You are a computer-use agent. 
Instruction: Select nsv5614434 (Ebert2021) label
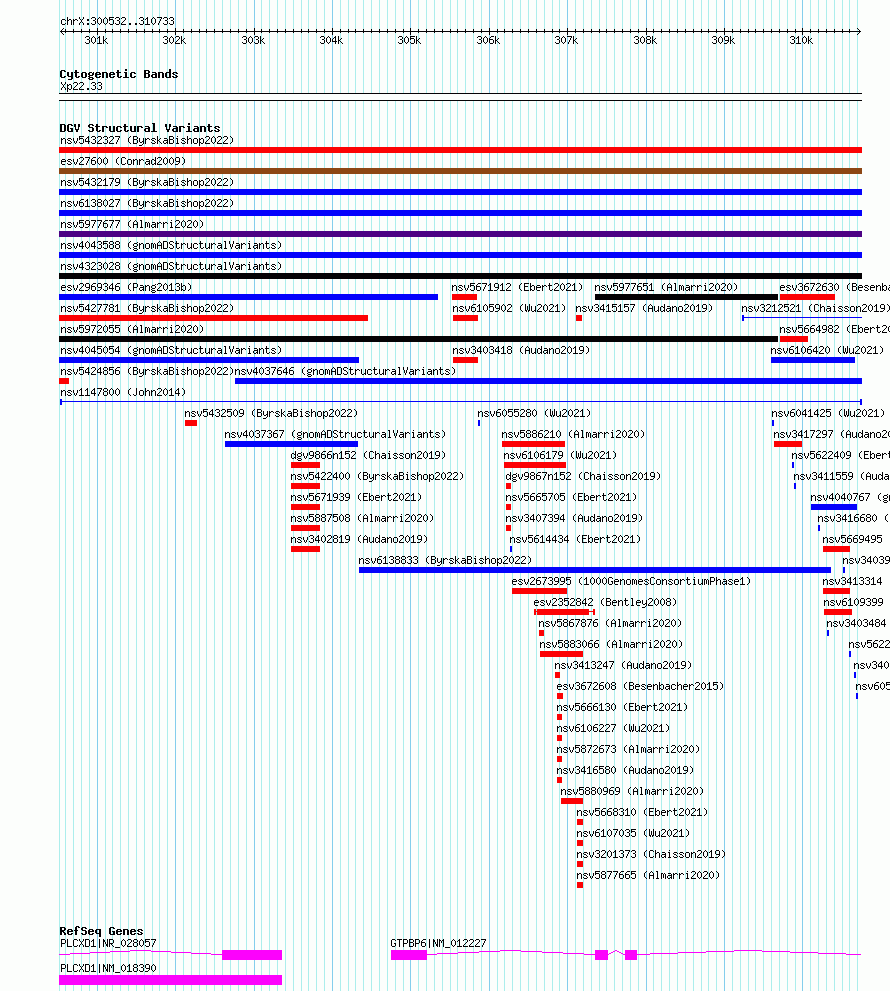[575, 539]
